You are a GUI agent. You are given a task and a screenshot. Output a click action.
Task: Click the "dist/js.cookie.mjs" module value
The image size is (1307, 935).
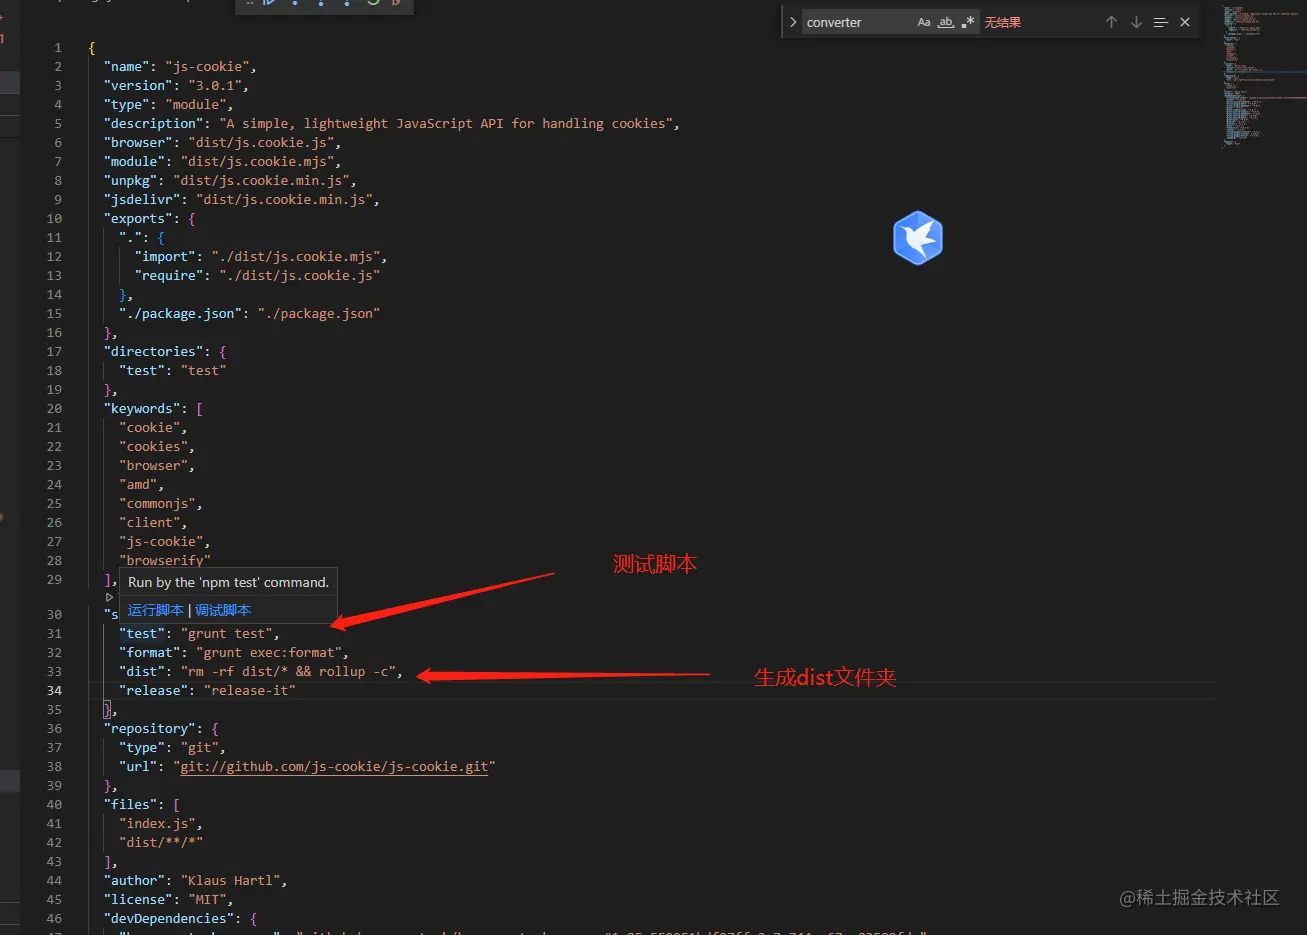[x=257, y=162]
